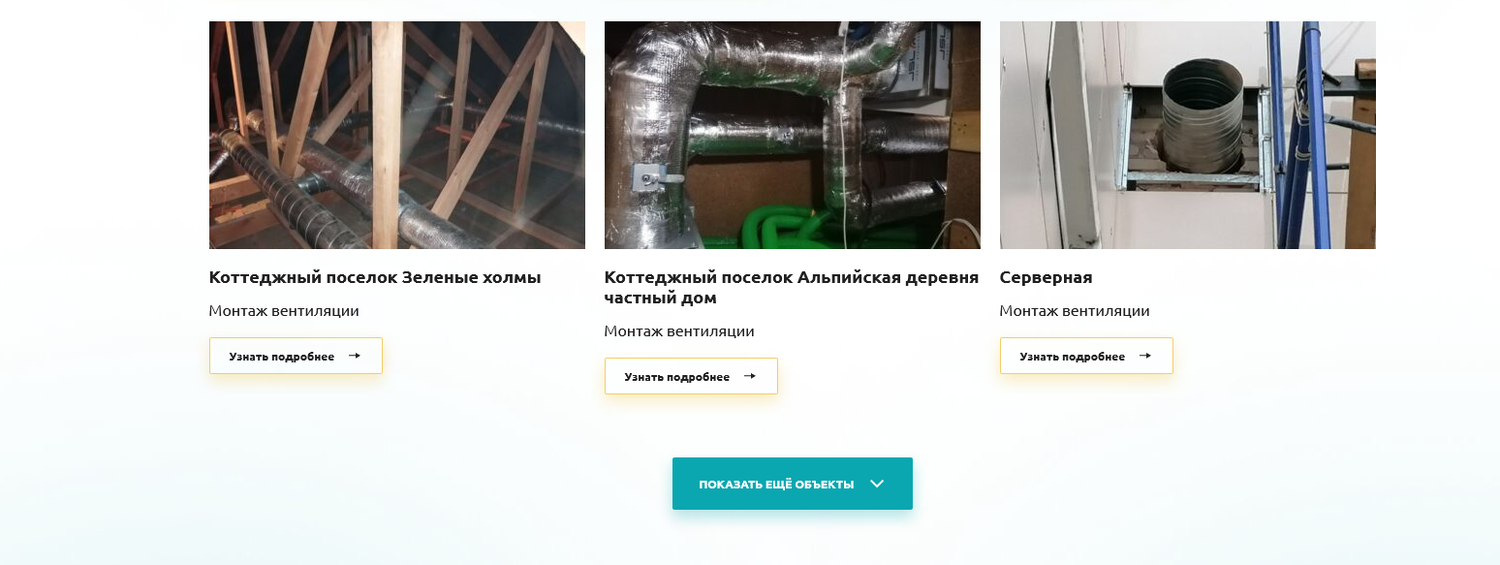1500x565 pixels.
Task: Click Монтаж вентиляции under Зеленые холмы
Action: 284,311
